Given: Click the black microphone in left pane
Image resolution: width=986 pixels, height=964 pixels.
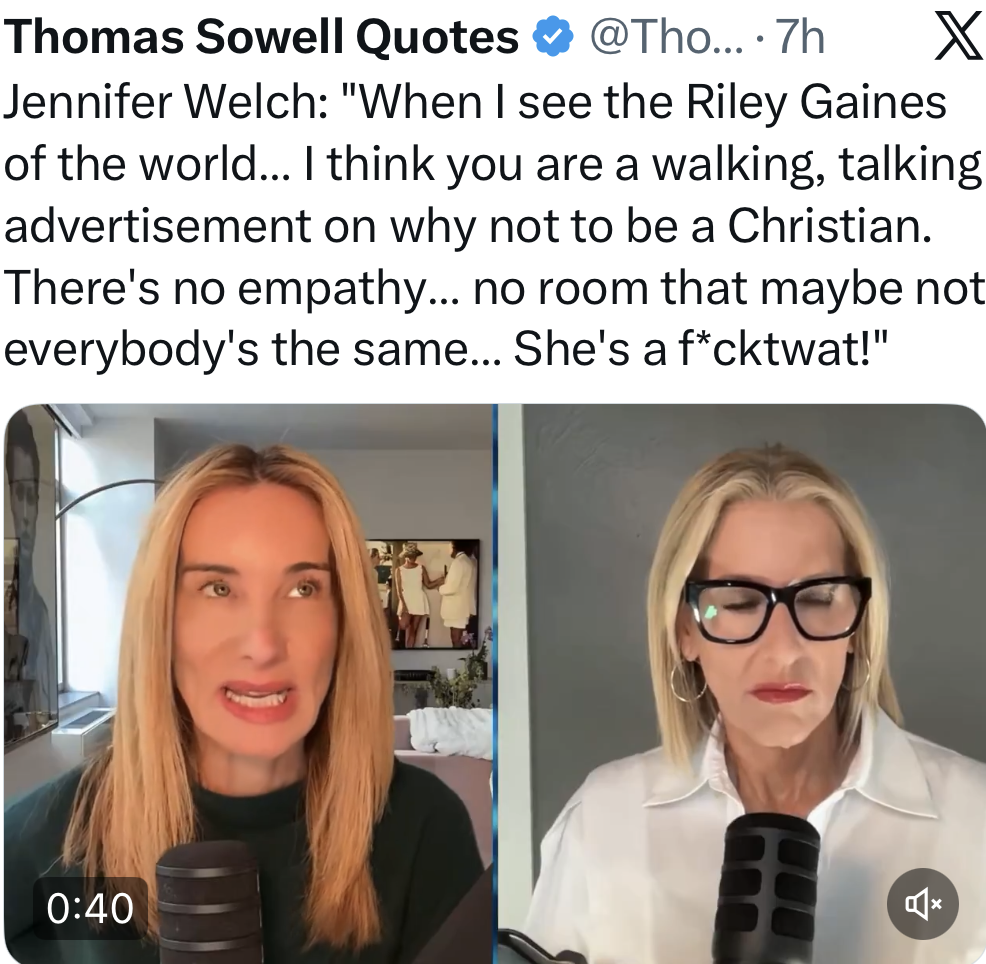Looking at the screenshot, I should (208, 902).
